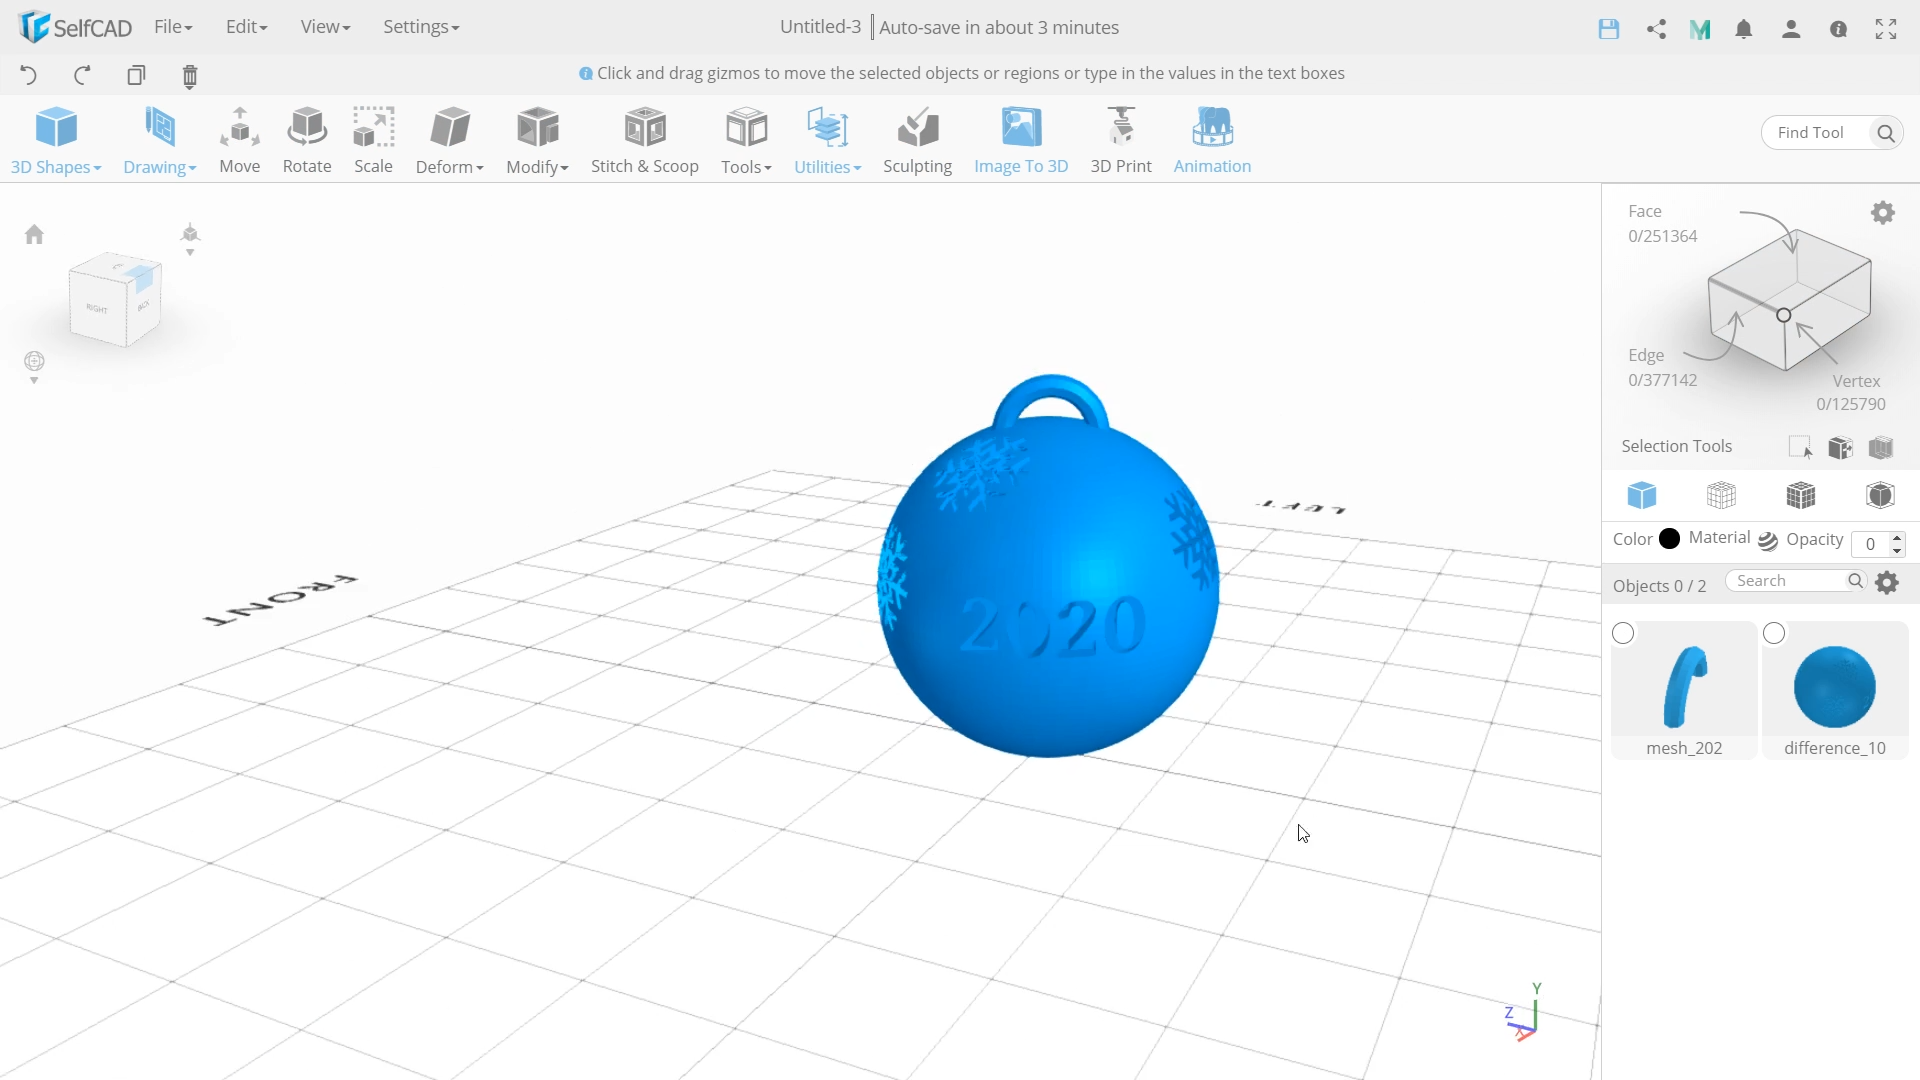Click the Delete trash icon
This screenshot has height=1080, width=1920.
[x=190, y=76]
